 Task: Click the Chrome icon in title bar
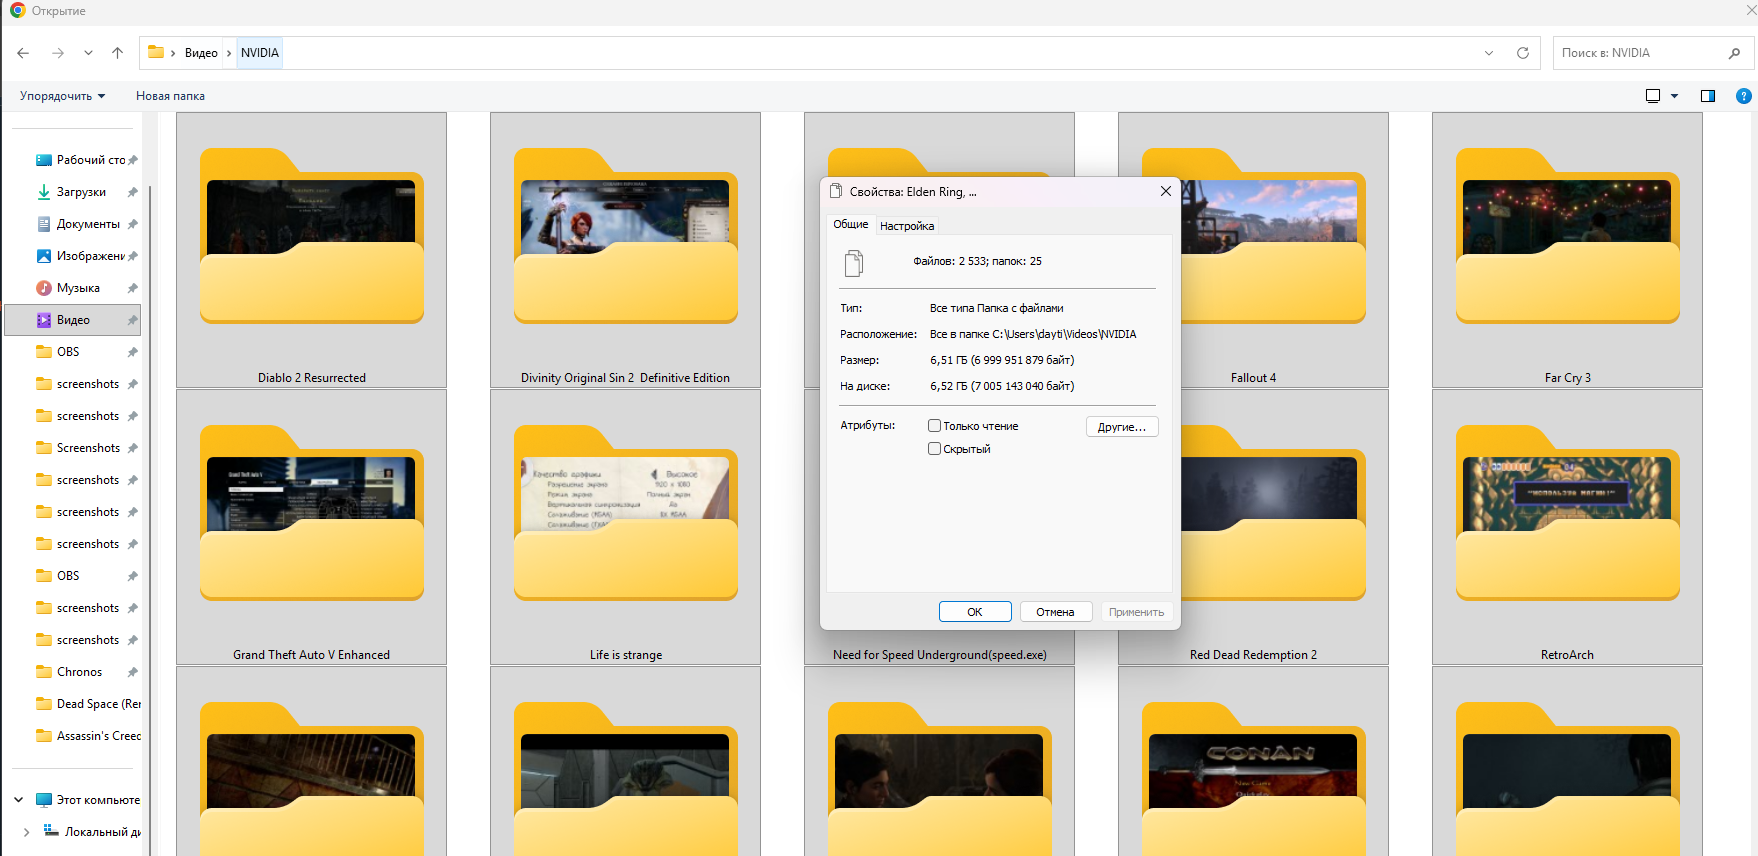(x=17, y=11)
